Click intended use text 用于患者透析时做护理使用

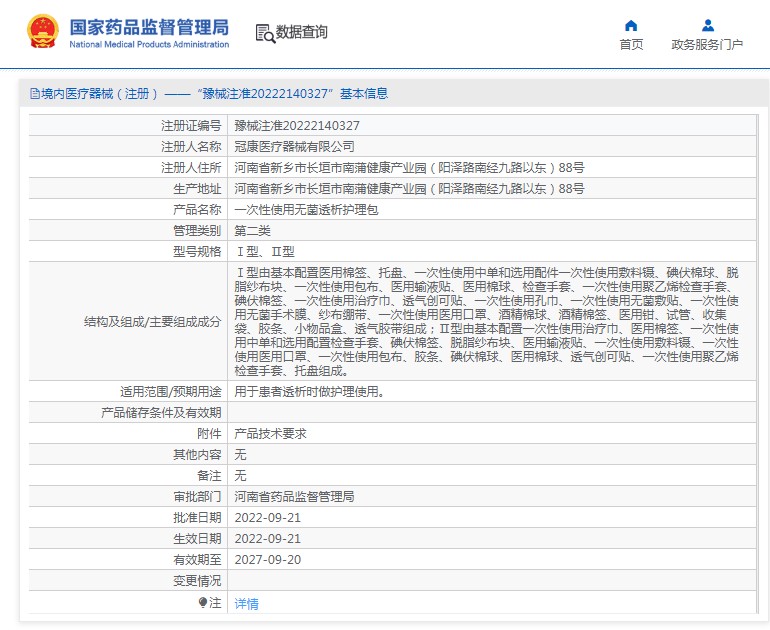309,392
